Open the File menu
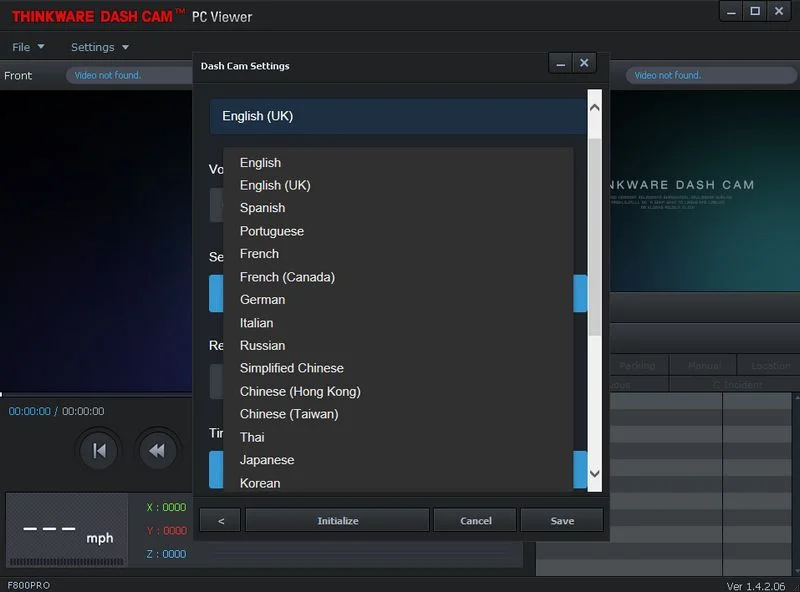 pos(28,47)
